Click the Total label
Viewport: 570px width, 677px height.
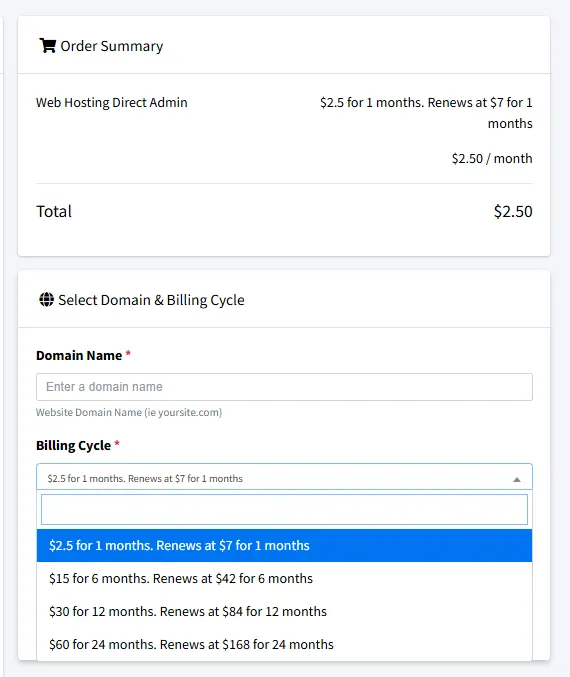click(x=54, y=211)
